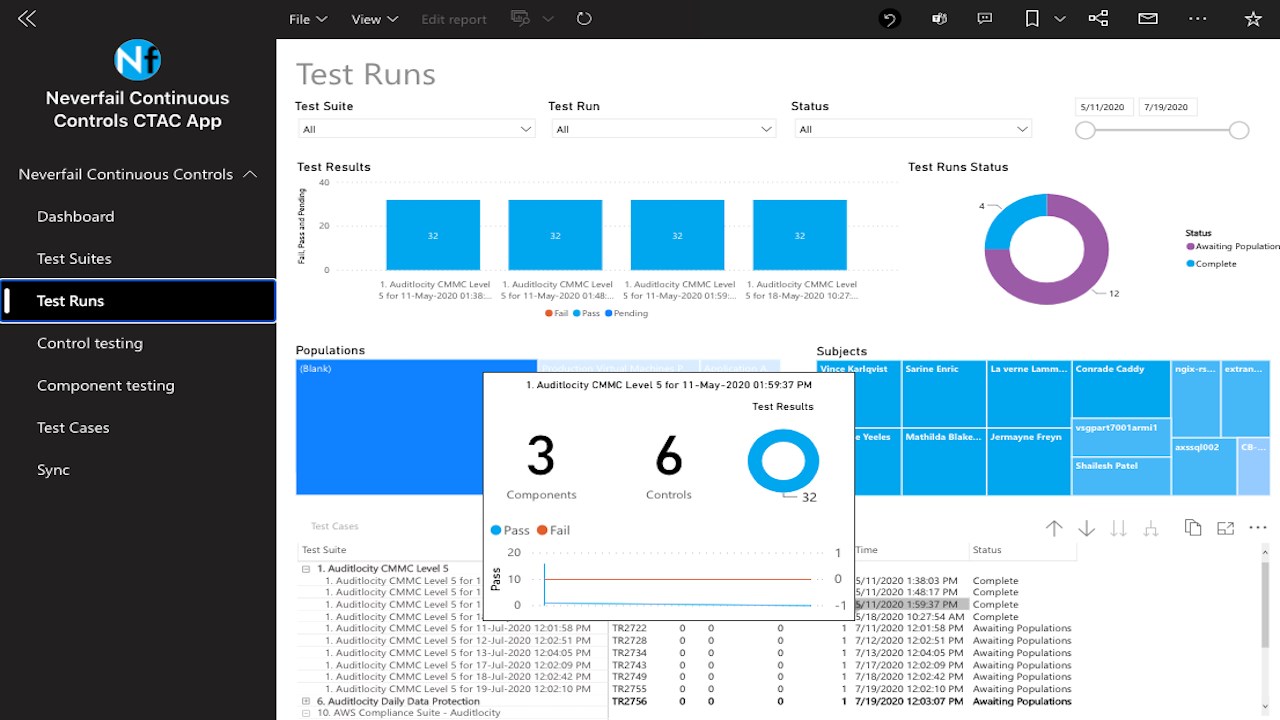Viewport: 1280px width, 720px height.
Task: Click the subscribe envelope icon
Action: [x=1148, y=19]
